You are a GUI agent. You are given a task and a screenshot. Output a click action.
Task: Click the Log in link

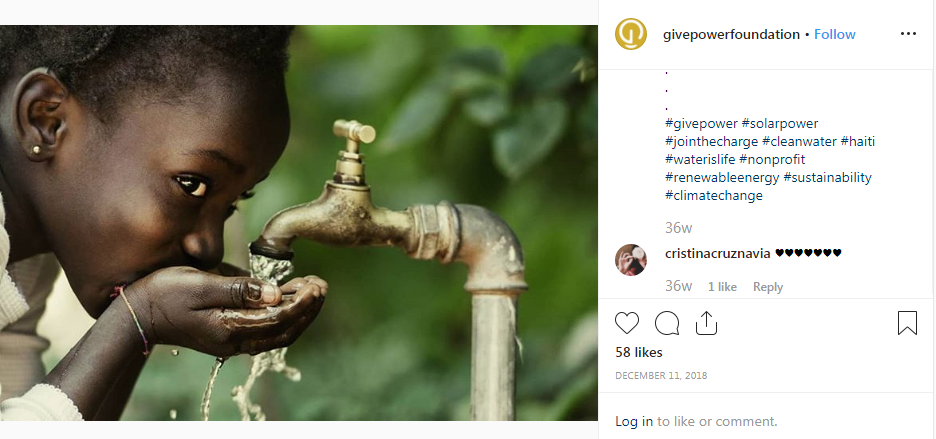tap(634, 421)
